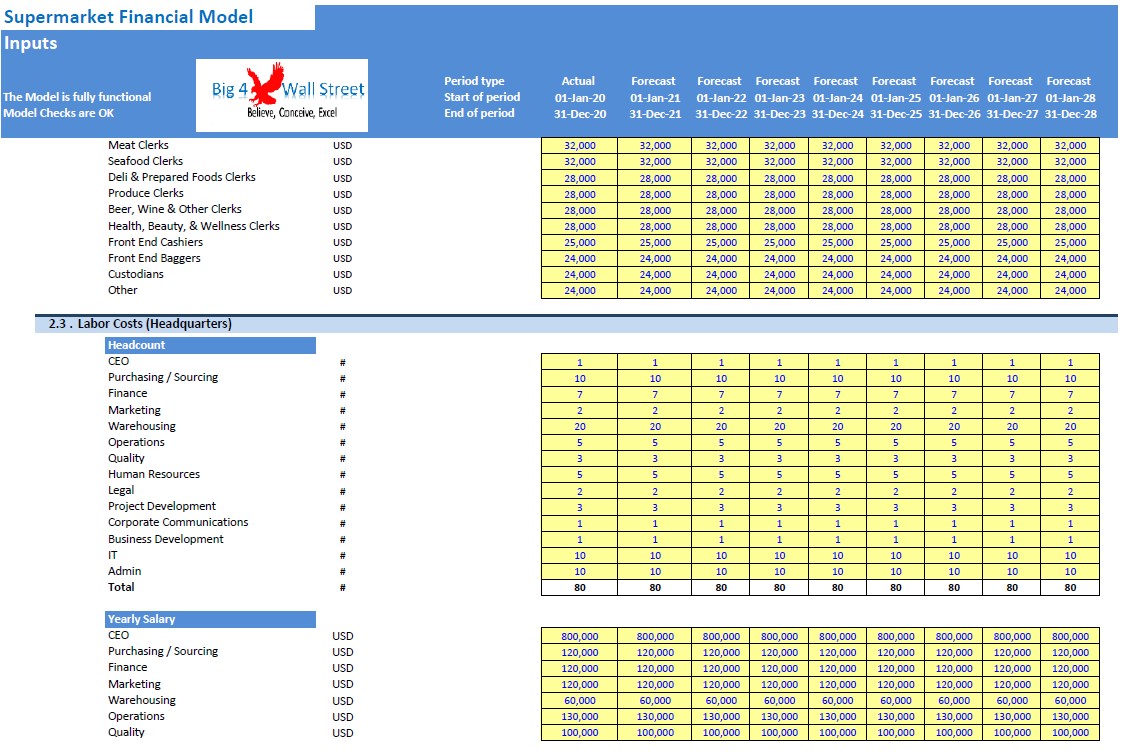Click Quality salary 100,000 in the 01-Jan-28 column
Image resolution: width=1123 pixels, height=754 pixels.
tap(1070, 733)
